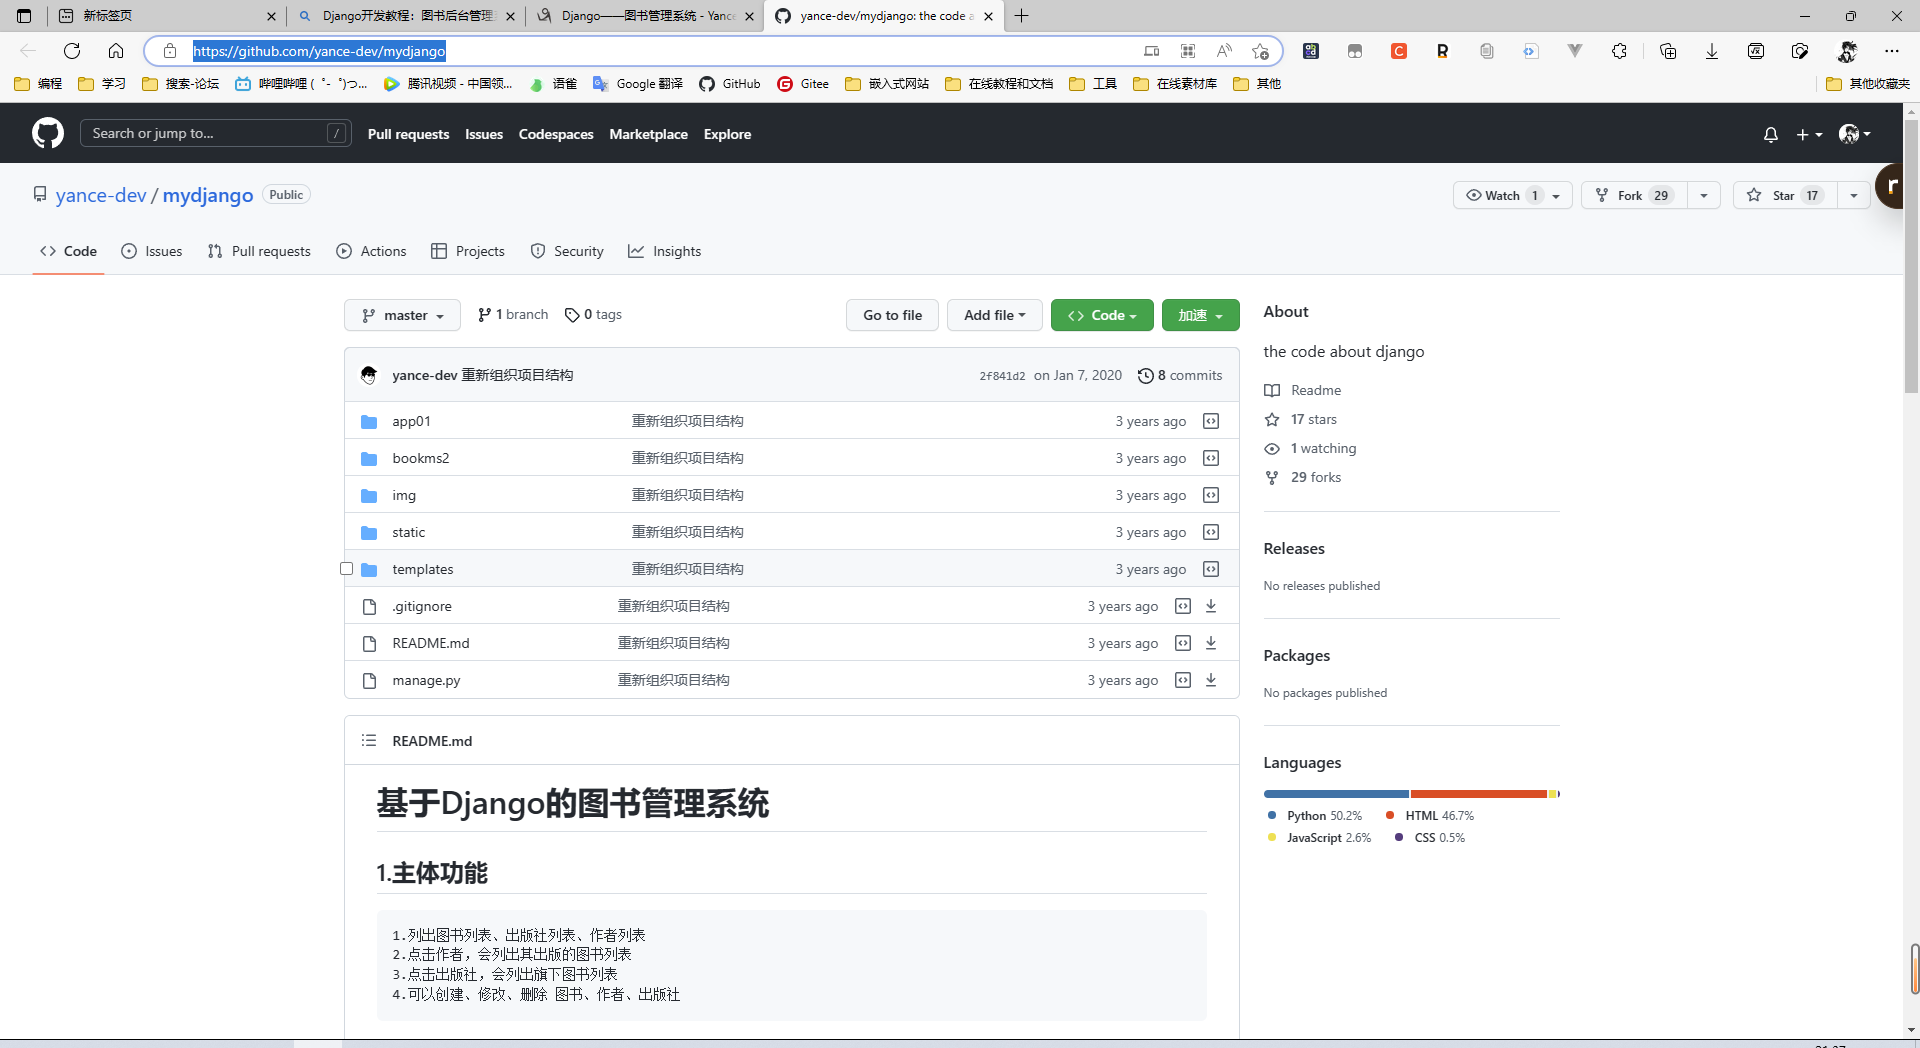Open a new tab with plus button
The height and width of the screenshot is (1048, 1920).
click(1021, 16)
